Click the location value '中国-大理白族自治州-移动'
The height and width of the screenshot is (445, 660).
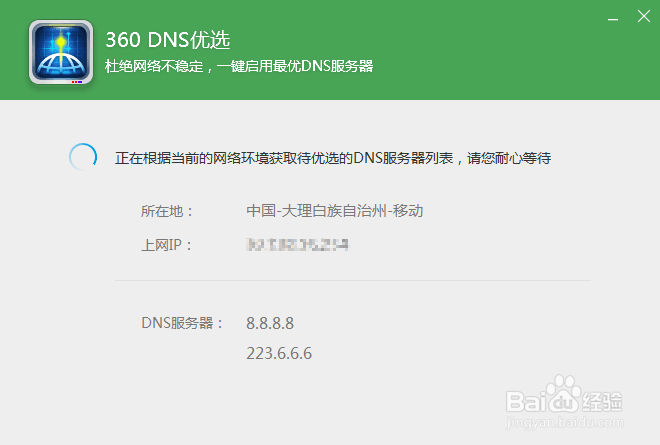(335, 211)
